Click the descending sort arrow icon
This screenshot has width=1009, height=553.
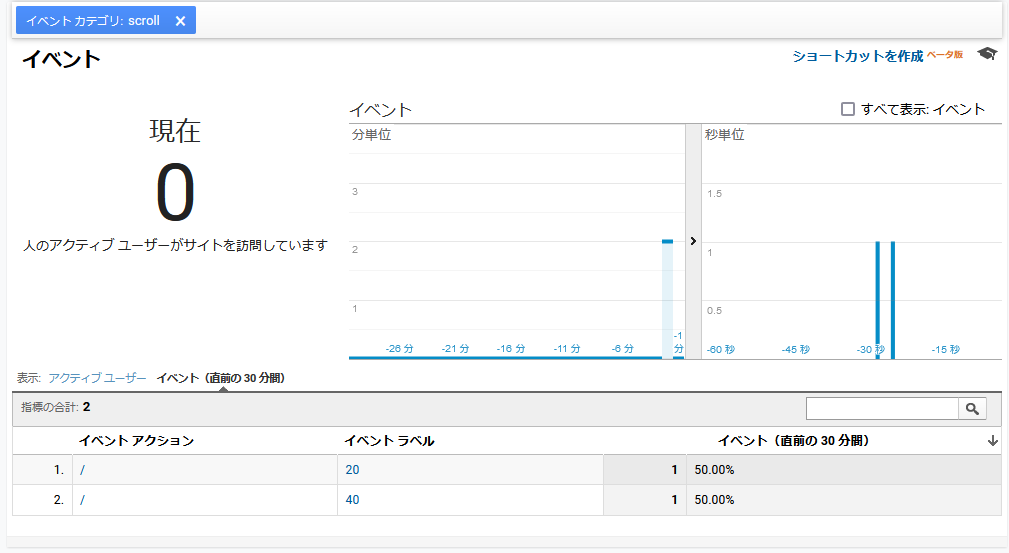993,441
